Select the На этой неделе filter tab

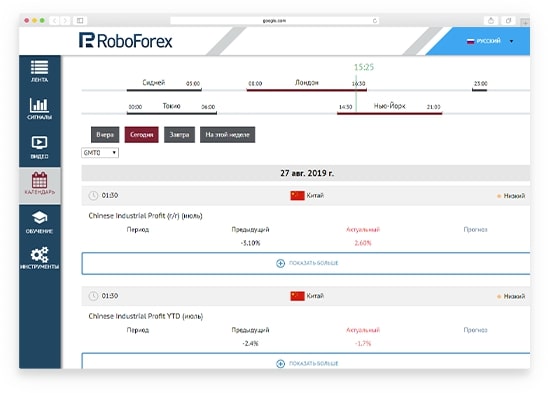[x=228, y=135]
